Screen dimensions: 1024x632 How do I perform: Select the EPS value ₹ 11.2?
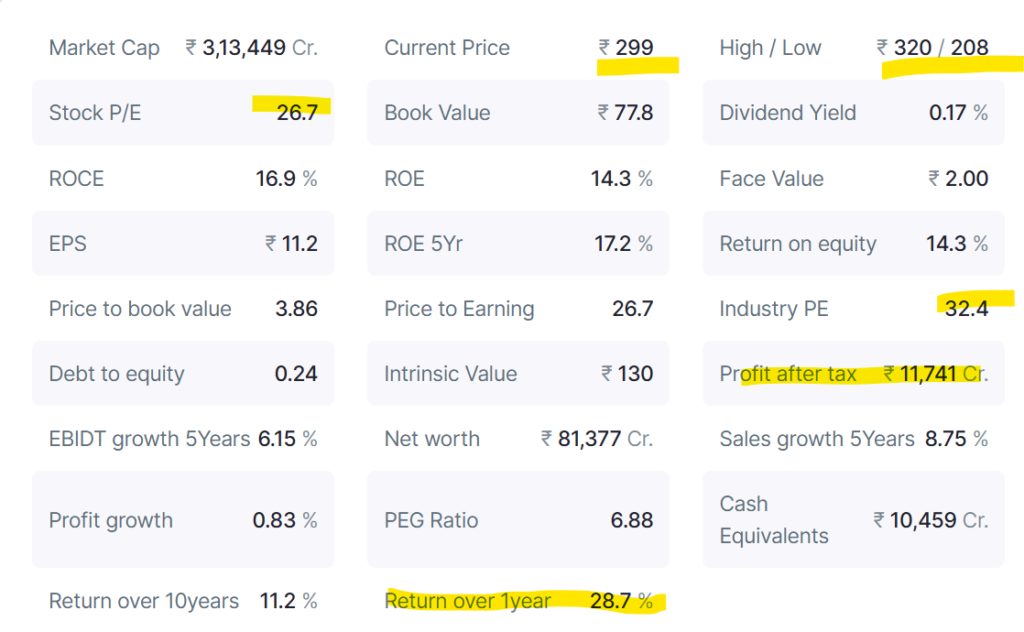coord(291,244)
